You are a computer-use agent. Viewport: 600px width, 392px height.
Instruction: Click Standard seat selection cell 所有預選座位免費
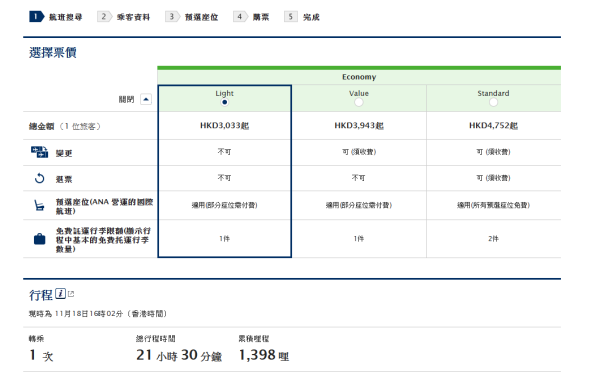[493, 205]
